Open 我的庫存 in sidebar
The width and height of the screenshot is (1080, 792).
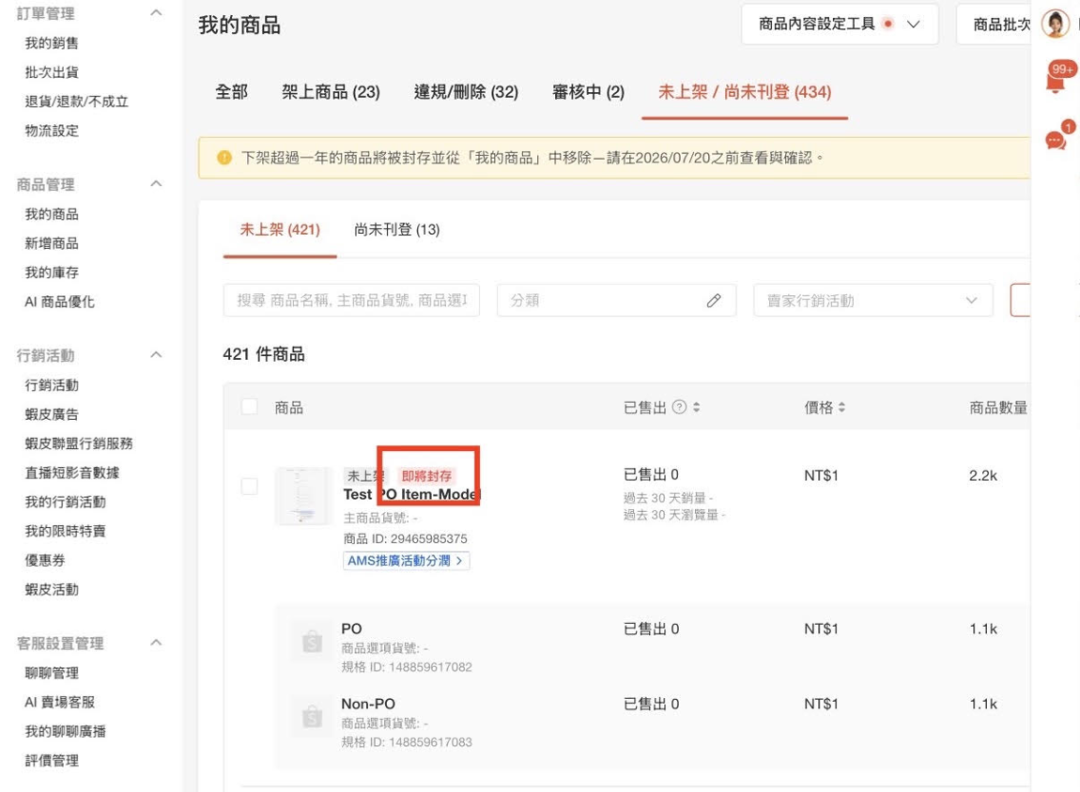52,273
